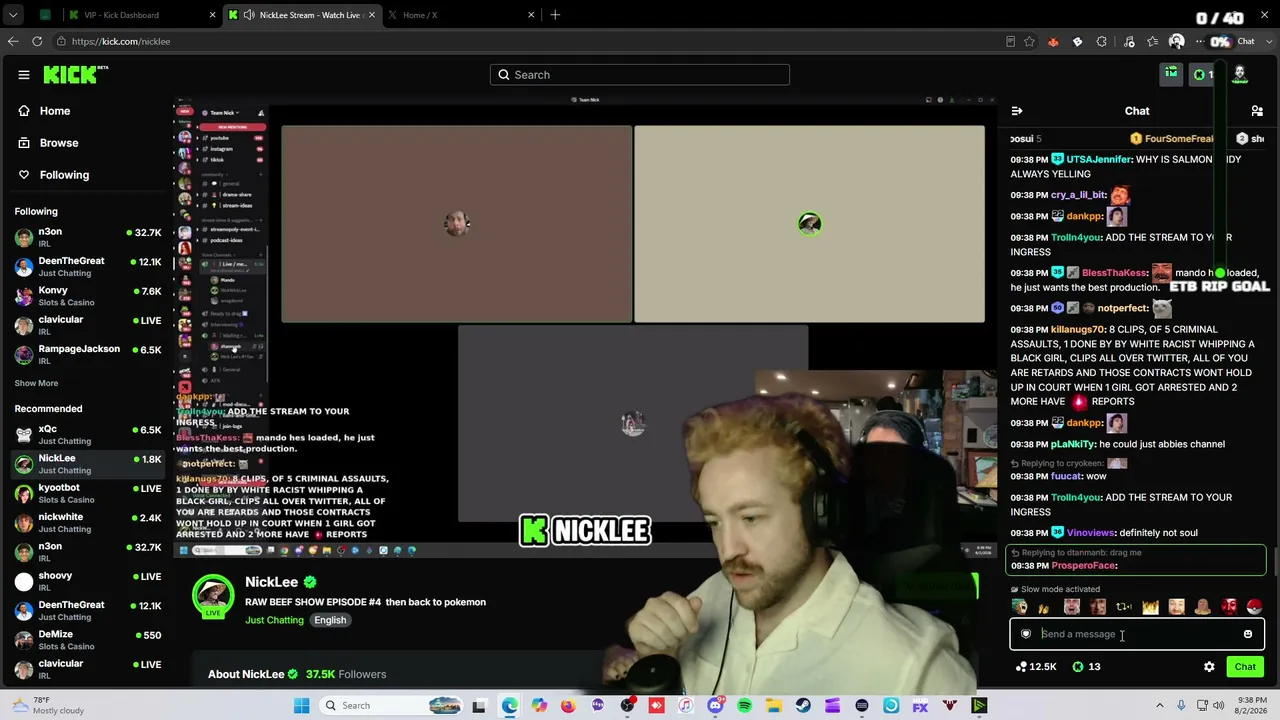
Task: Open DeMize channel in Recommended
Action: point(88,641)
